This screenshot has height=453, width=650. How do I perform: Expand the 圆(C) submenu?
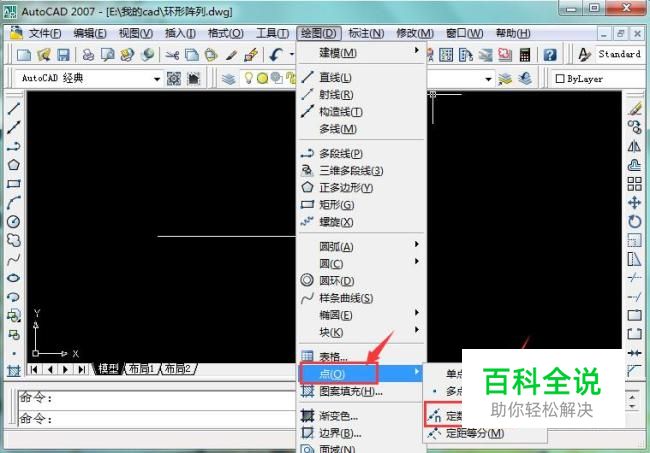coord(361,264)
